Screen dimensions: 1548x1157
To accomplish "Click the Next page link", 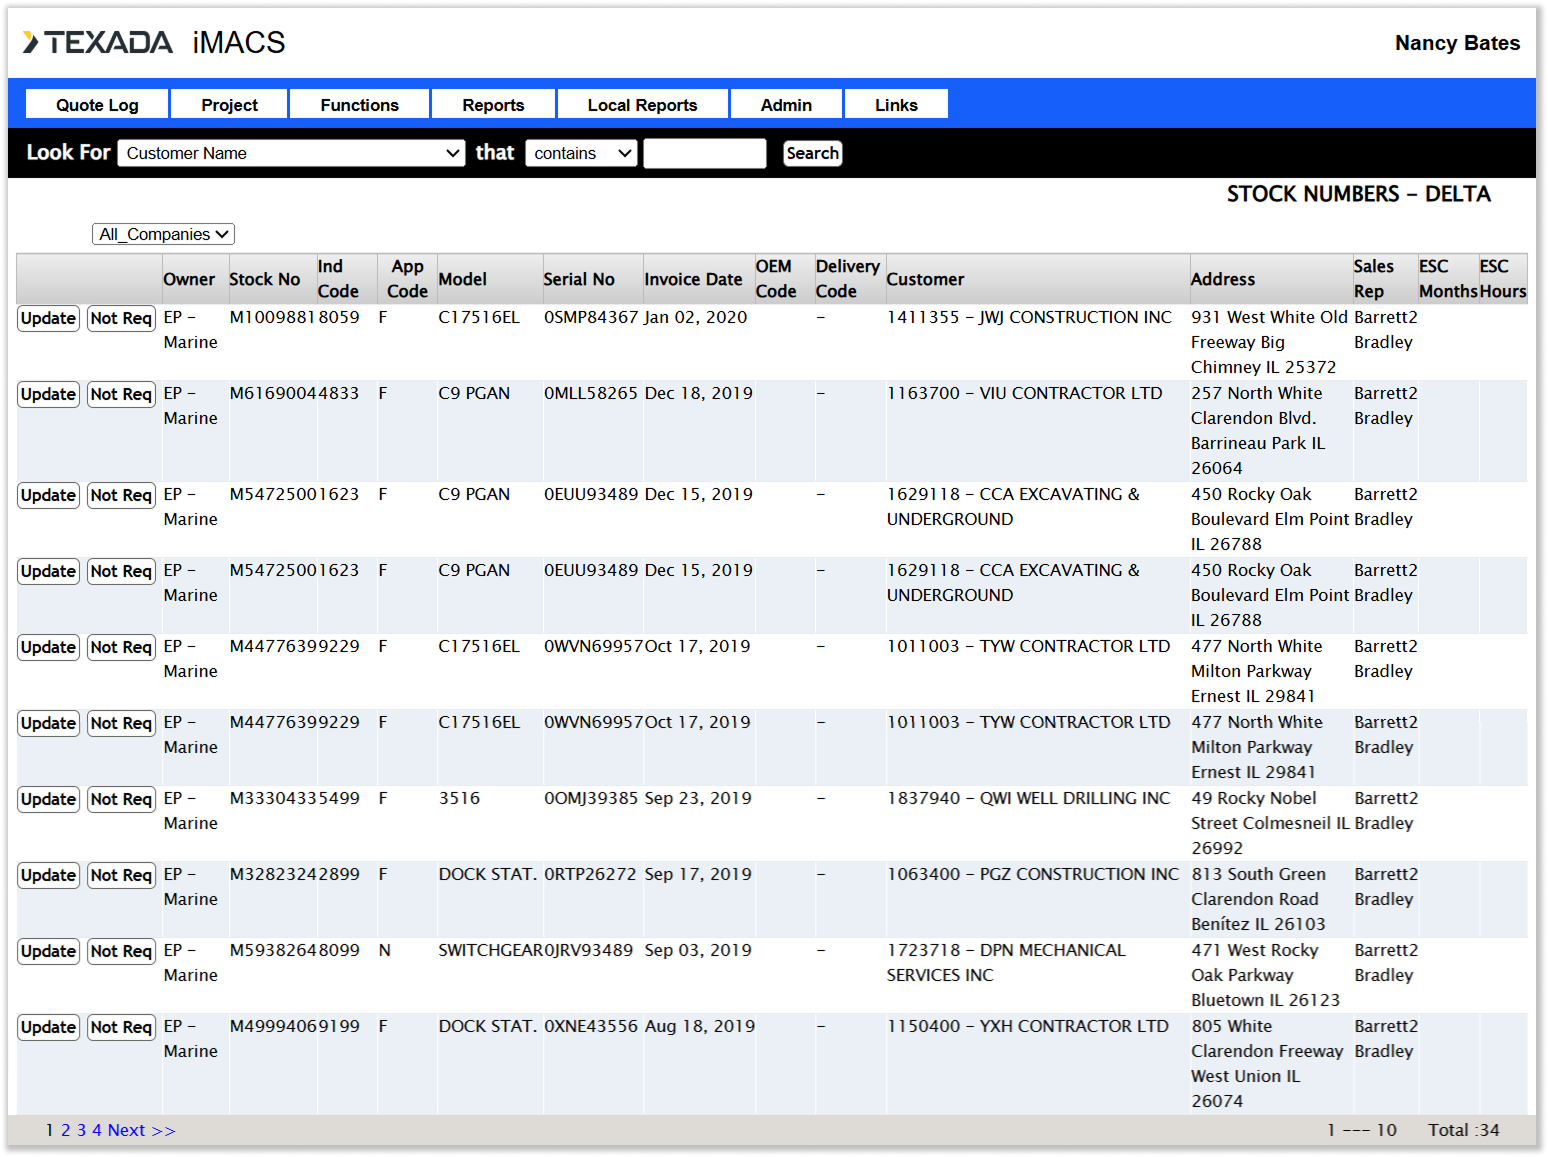I will 126,1130.
